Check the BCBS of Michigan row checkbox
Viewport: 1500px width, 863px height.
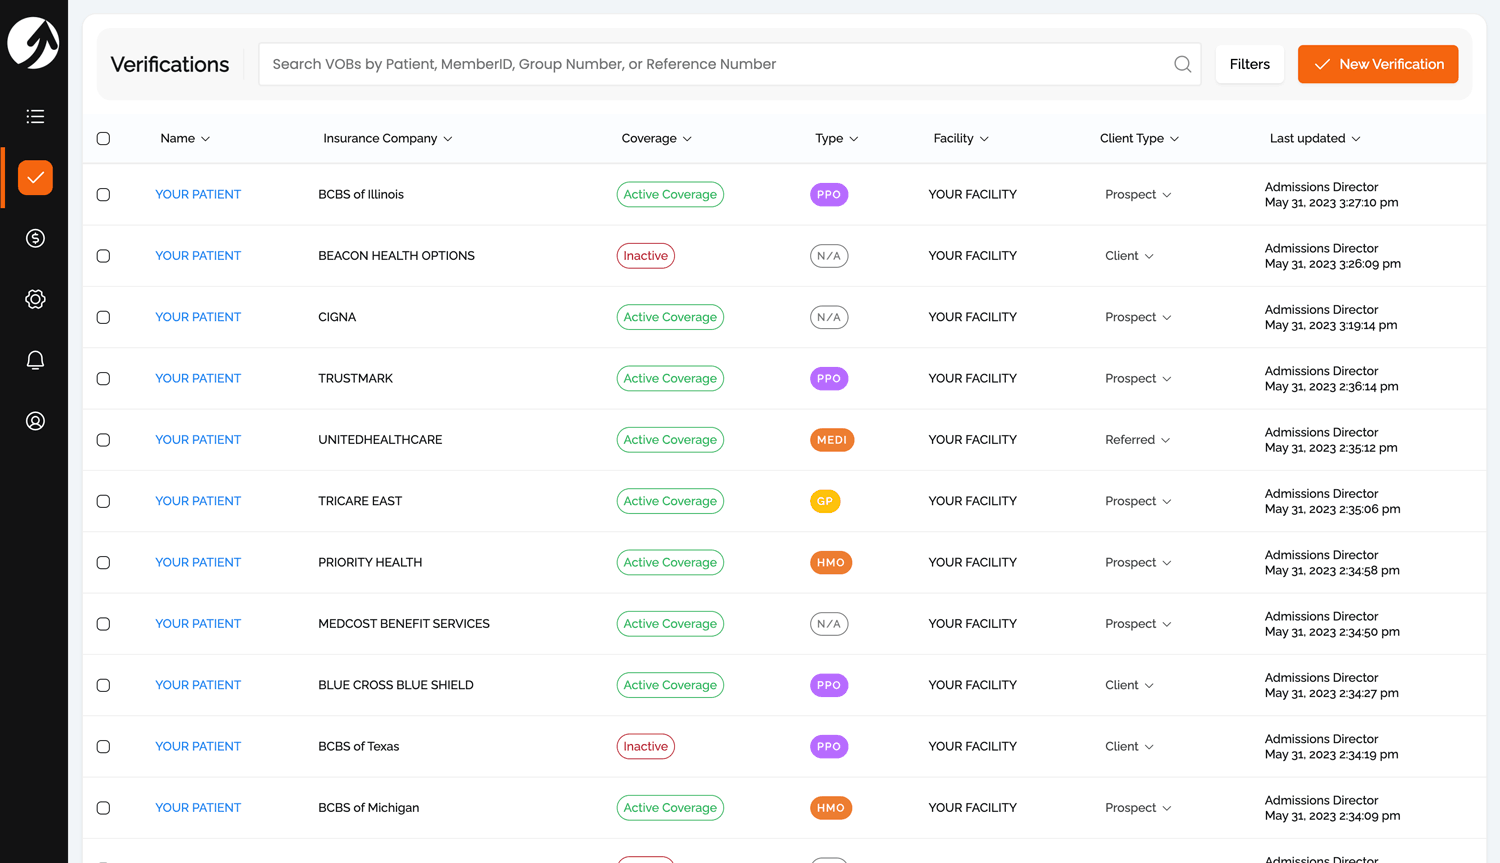103,808
